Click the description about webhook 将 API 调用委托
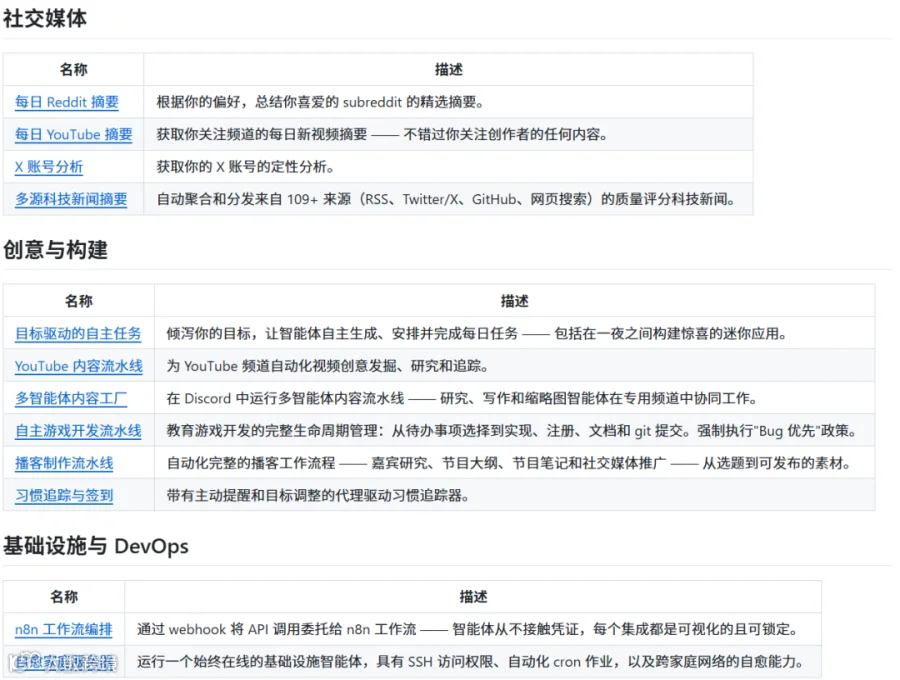The width and height of the screenshot is (900, 680). 468,630
